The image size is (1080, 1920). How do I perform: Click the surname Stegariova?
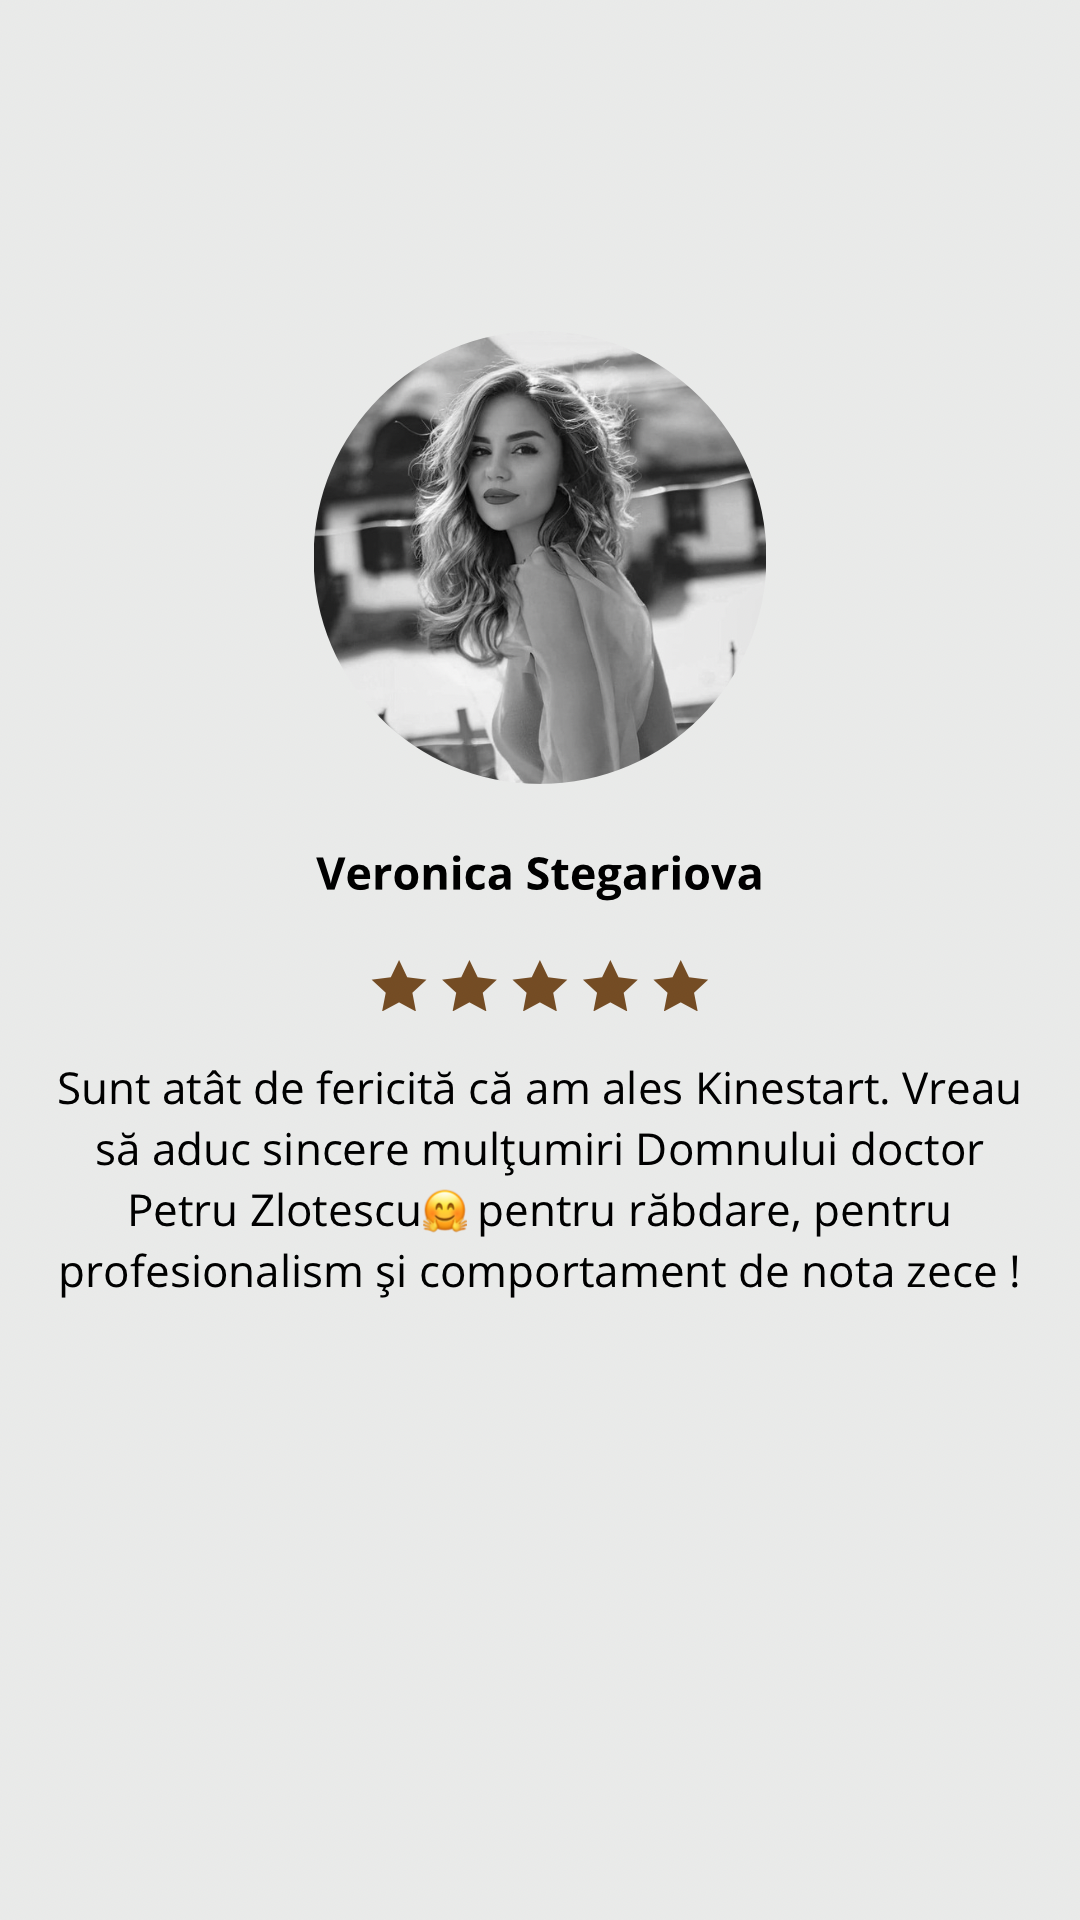click(645, 875)
